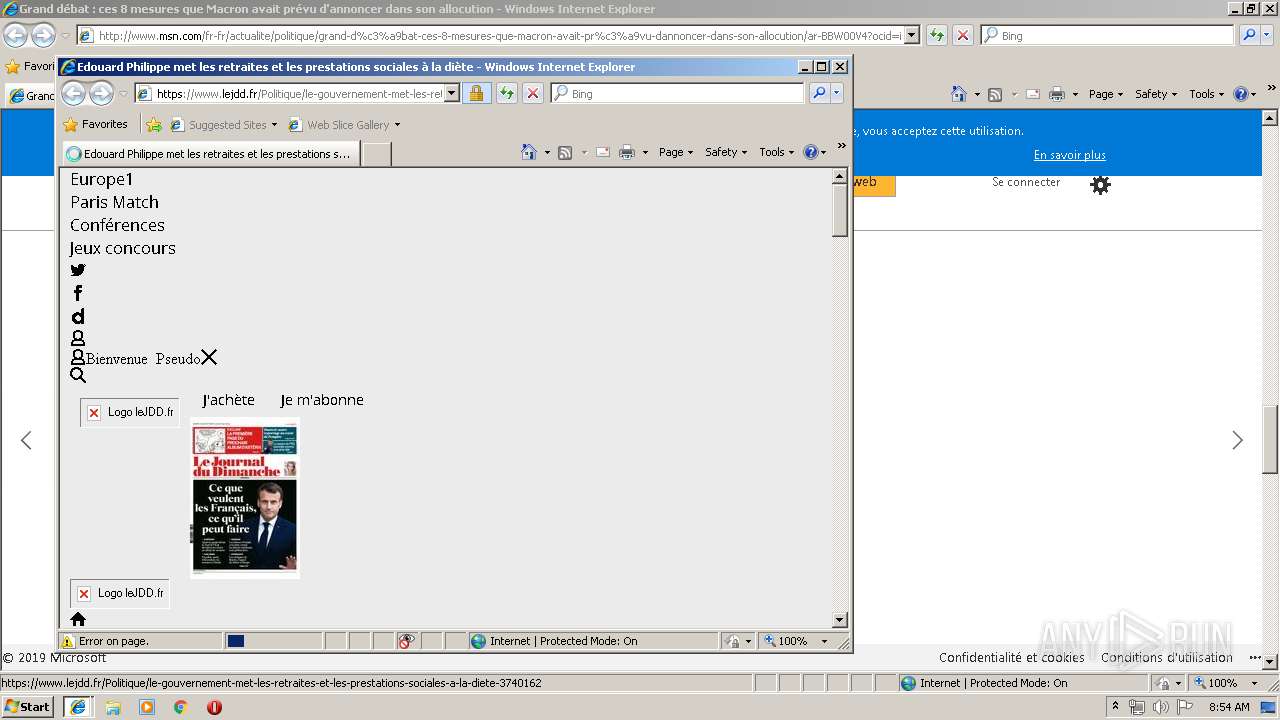Open the zoom dropdown in the back window's status bar
This screenshot has height=720, width=1280.
click(1254, 683)
